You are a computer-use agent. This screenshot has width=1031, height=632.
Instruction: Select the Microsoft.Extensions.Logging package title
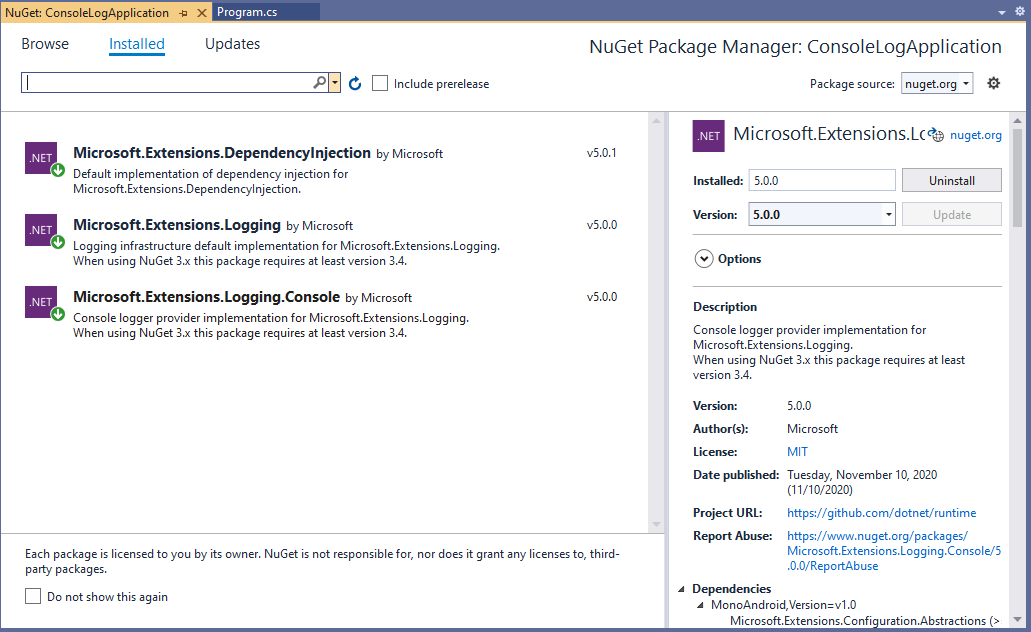pos(177,225)
